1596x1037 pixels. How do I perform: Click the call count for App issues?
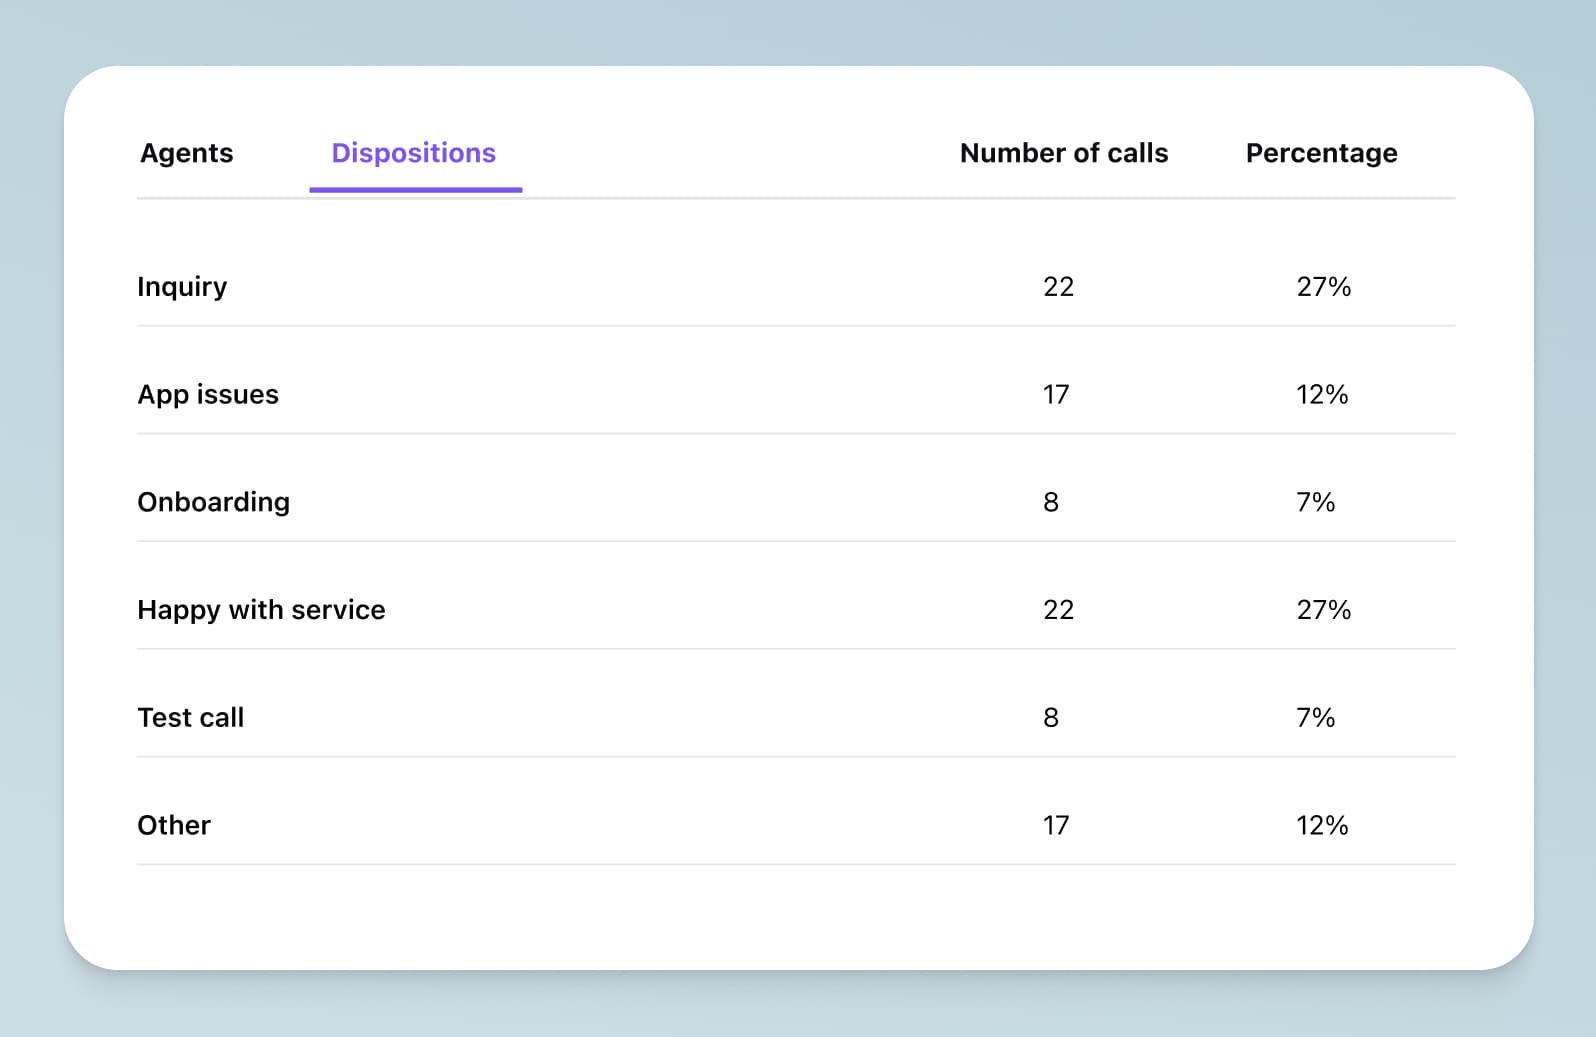click(1056, 395)
